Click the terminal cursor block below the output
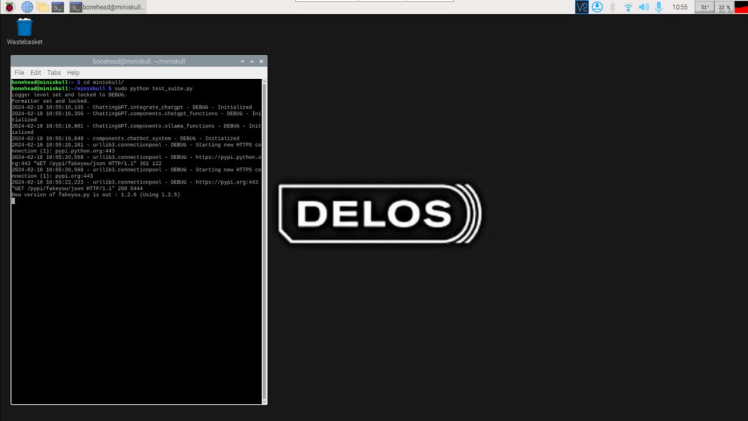This screenshot has width=748, height=421. click(13, 201)
